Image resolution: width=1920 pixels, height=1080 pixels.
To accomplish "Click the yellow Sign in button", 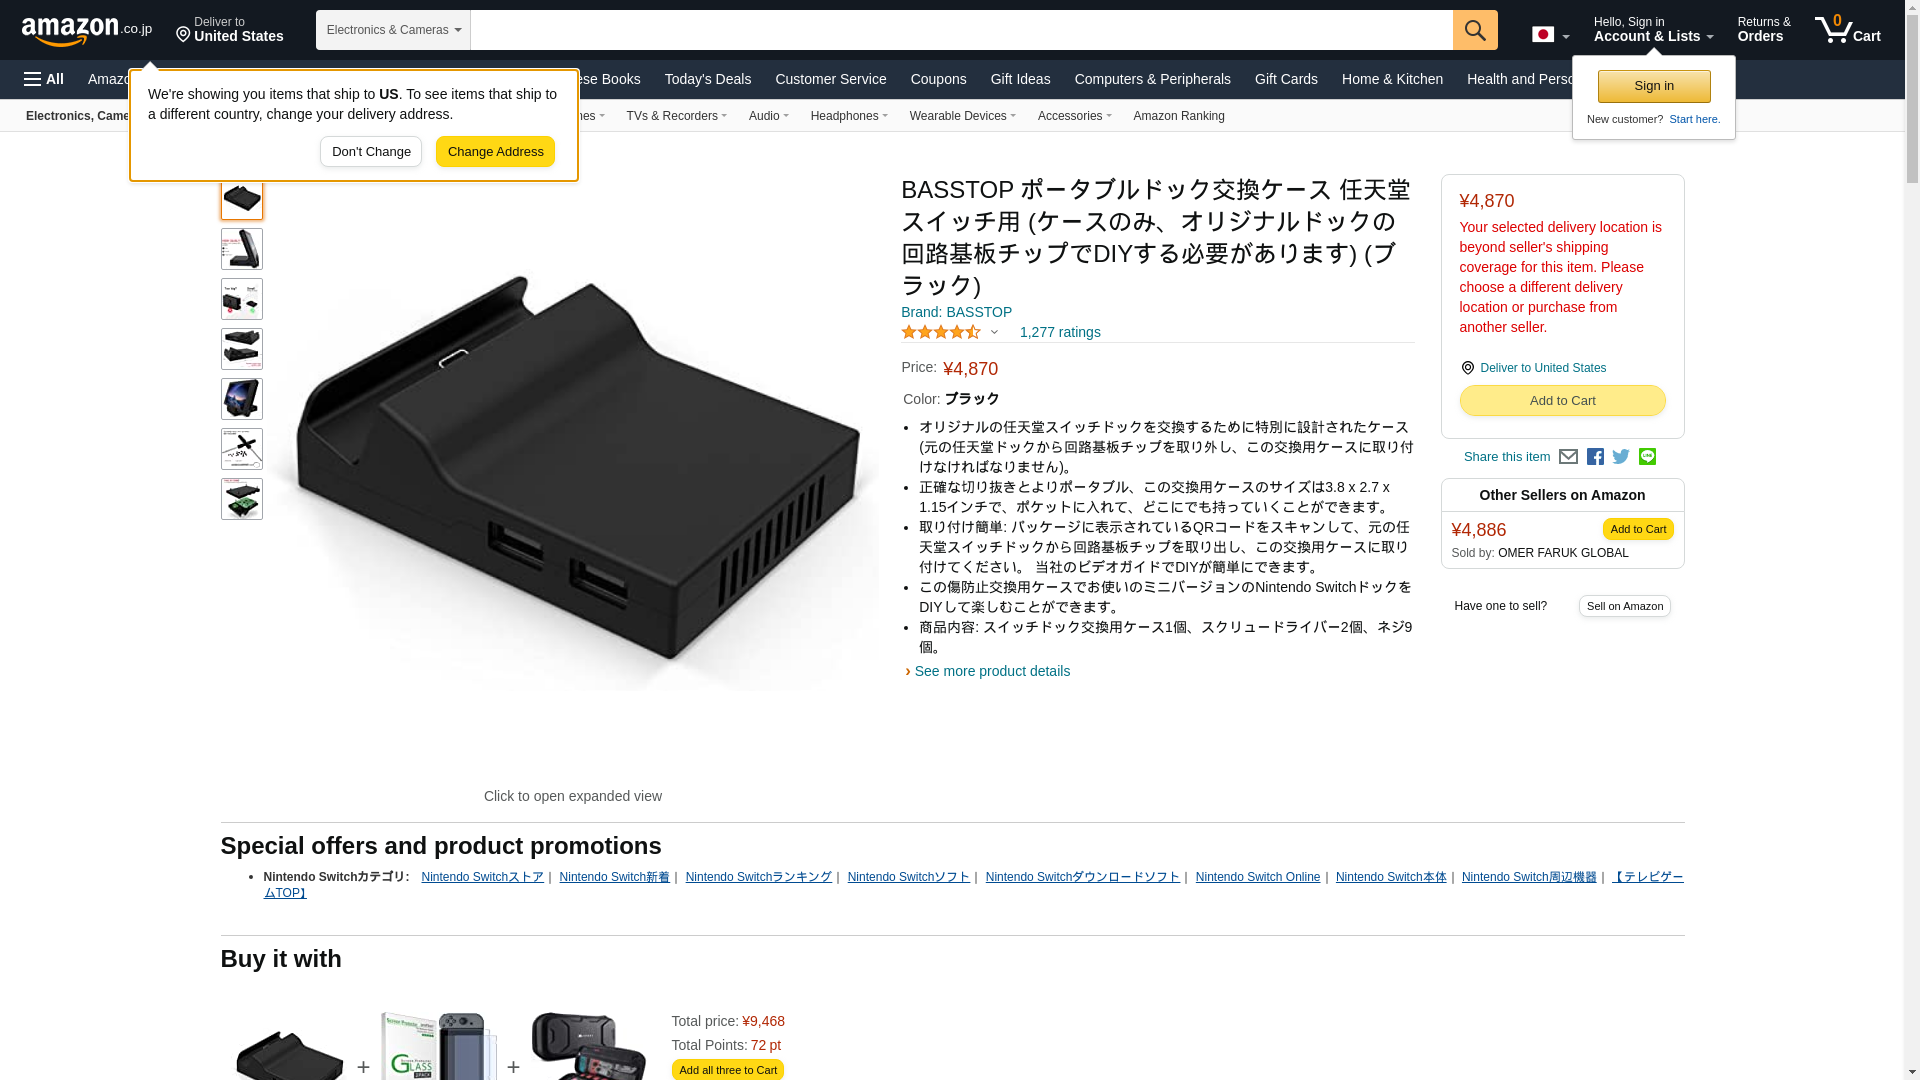I will (1654, 86).
